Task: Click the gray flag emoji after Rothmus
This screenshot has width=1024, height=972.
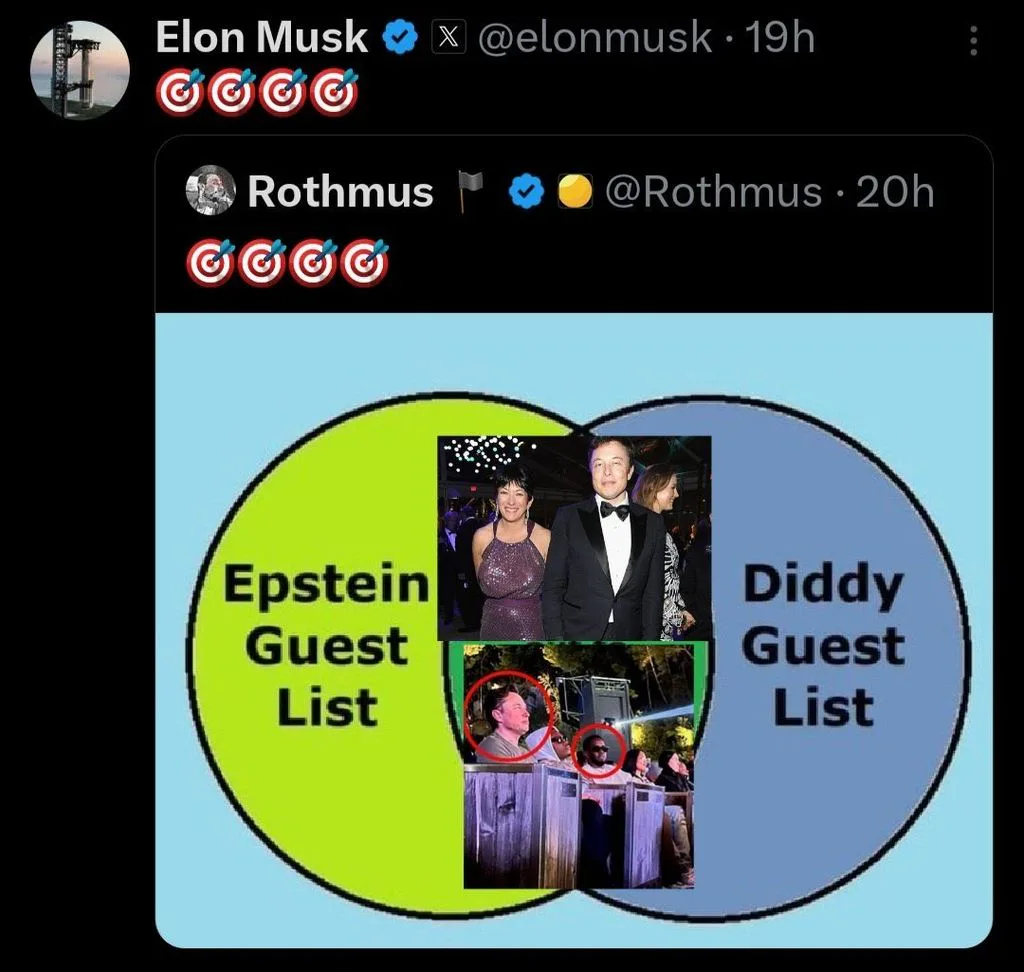Action: [x=469, y=191]
